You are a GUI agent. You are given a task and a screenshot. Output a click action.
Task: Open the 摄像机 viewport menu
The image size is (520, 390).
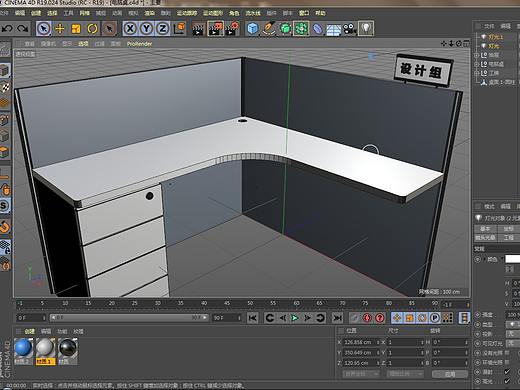pos(49,44)
